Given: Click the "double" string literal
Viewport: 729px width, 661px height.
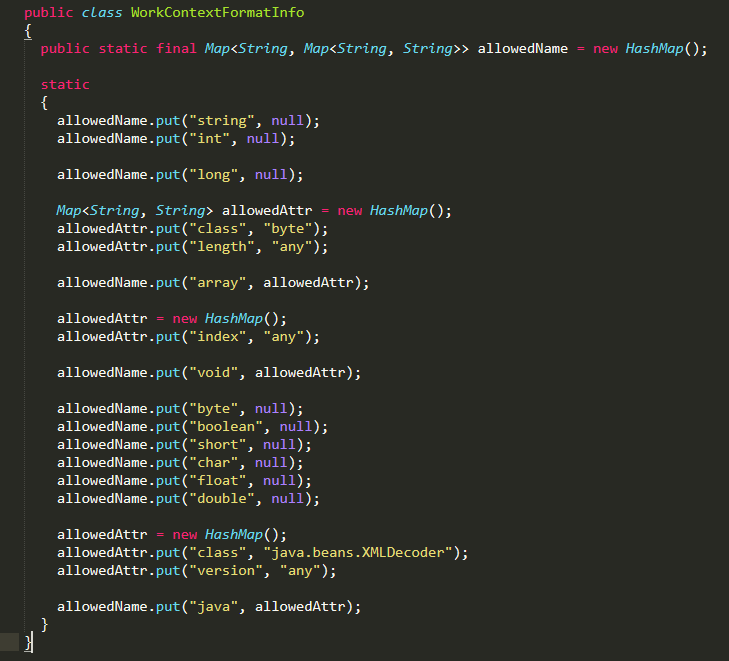Looking at the screenshot, I should coord(222,498).
